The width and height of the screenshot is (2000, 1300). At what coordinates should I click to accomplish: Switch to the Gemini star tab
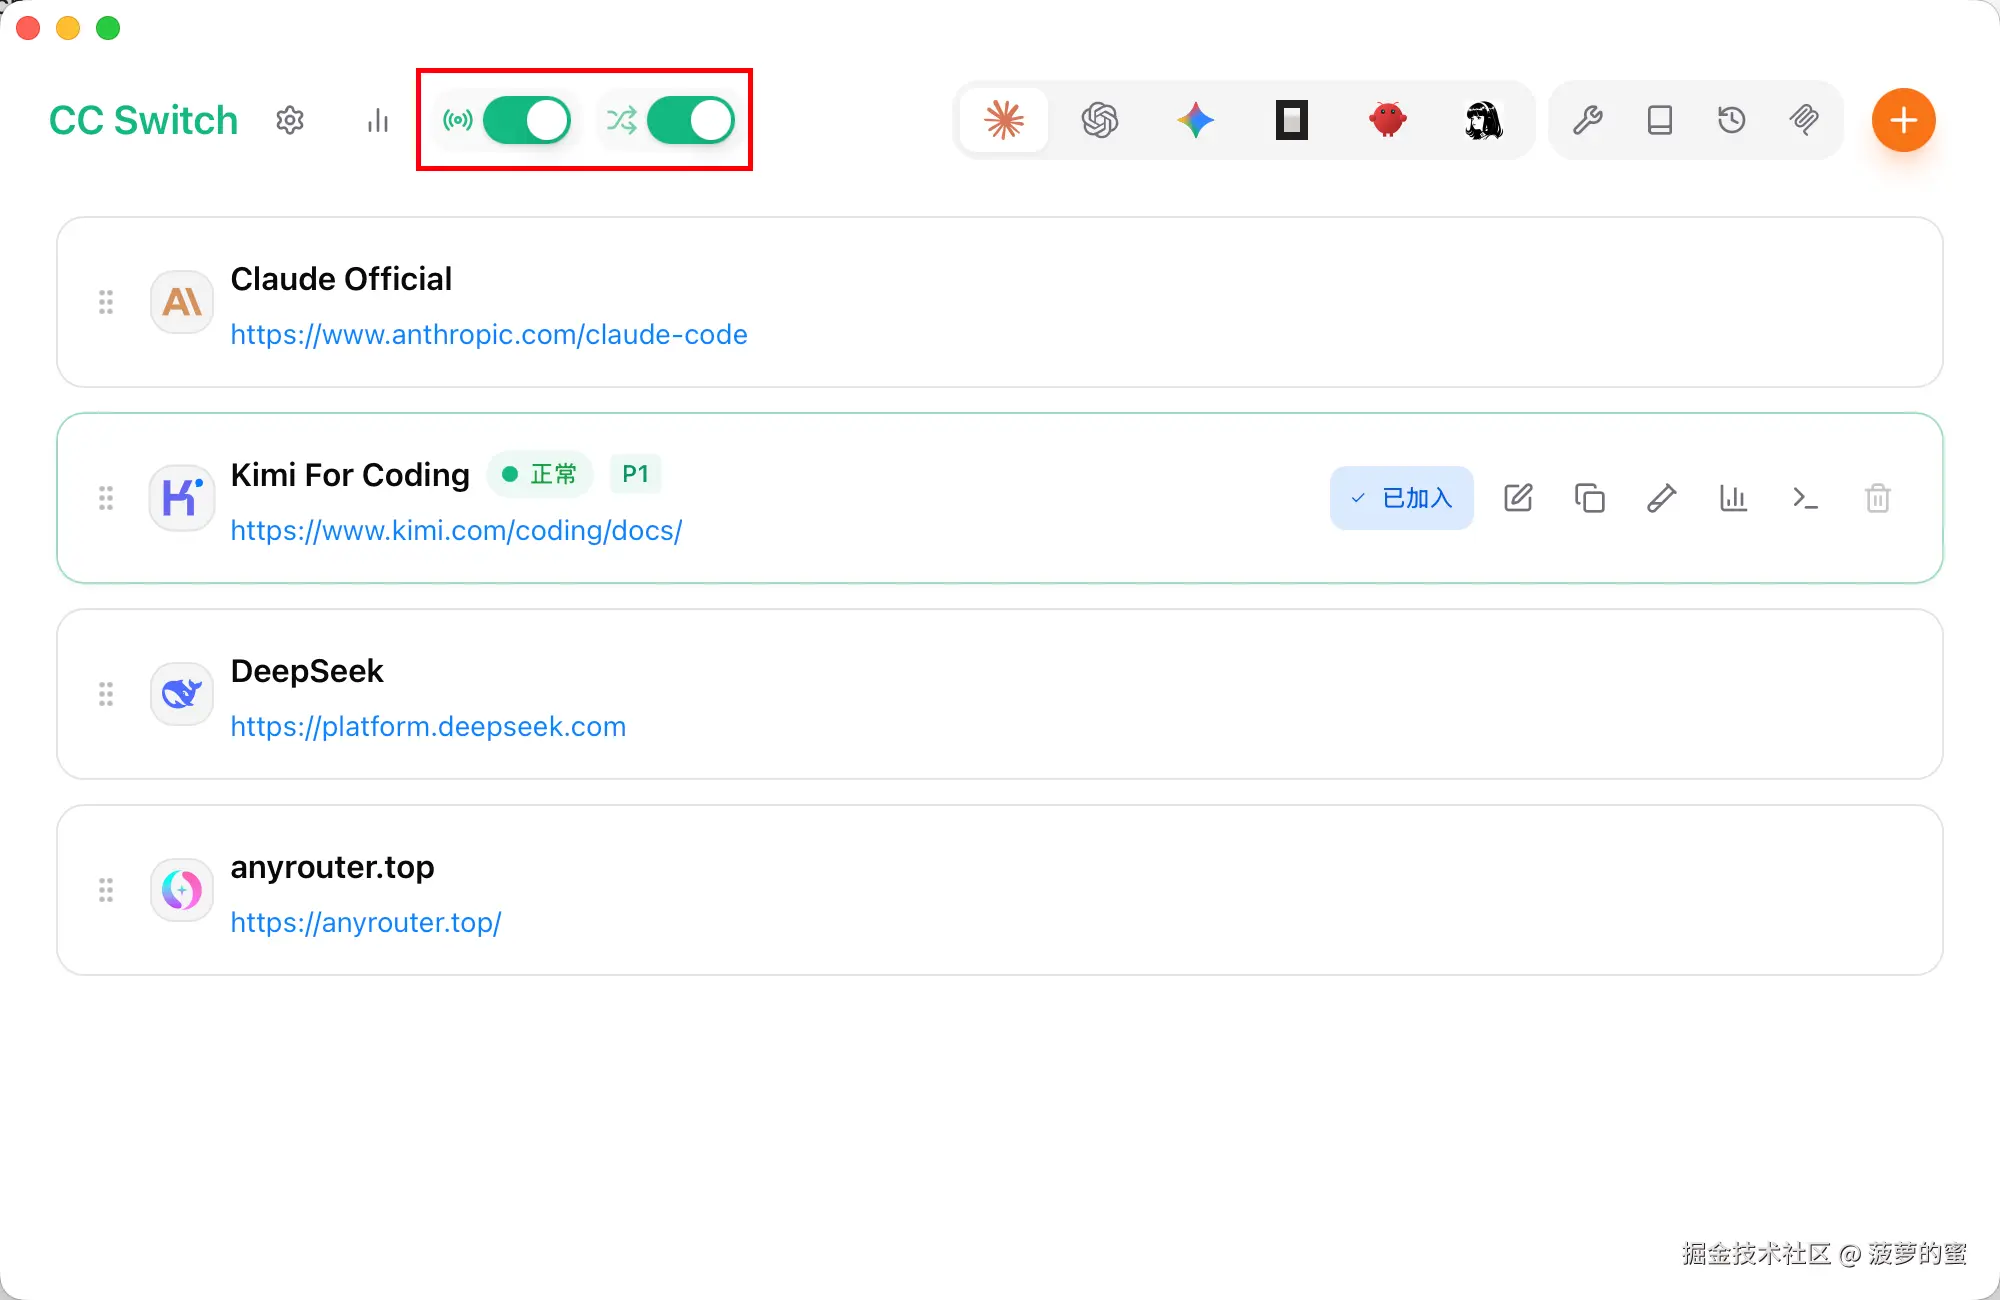tap(1195, 120)
